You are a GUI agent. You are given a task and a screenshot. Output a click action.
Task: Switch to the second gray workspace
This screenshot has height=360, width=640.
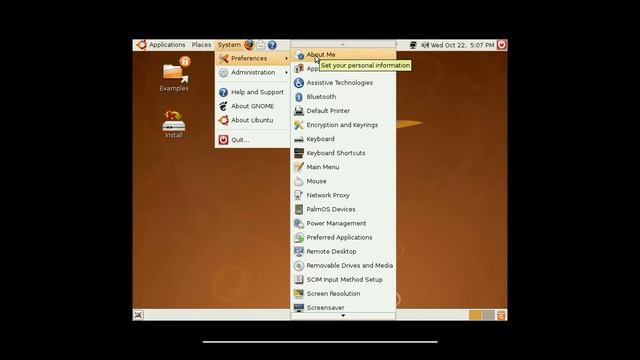[x=488, y=315]
